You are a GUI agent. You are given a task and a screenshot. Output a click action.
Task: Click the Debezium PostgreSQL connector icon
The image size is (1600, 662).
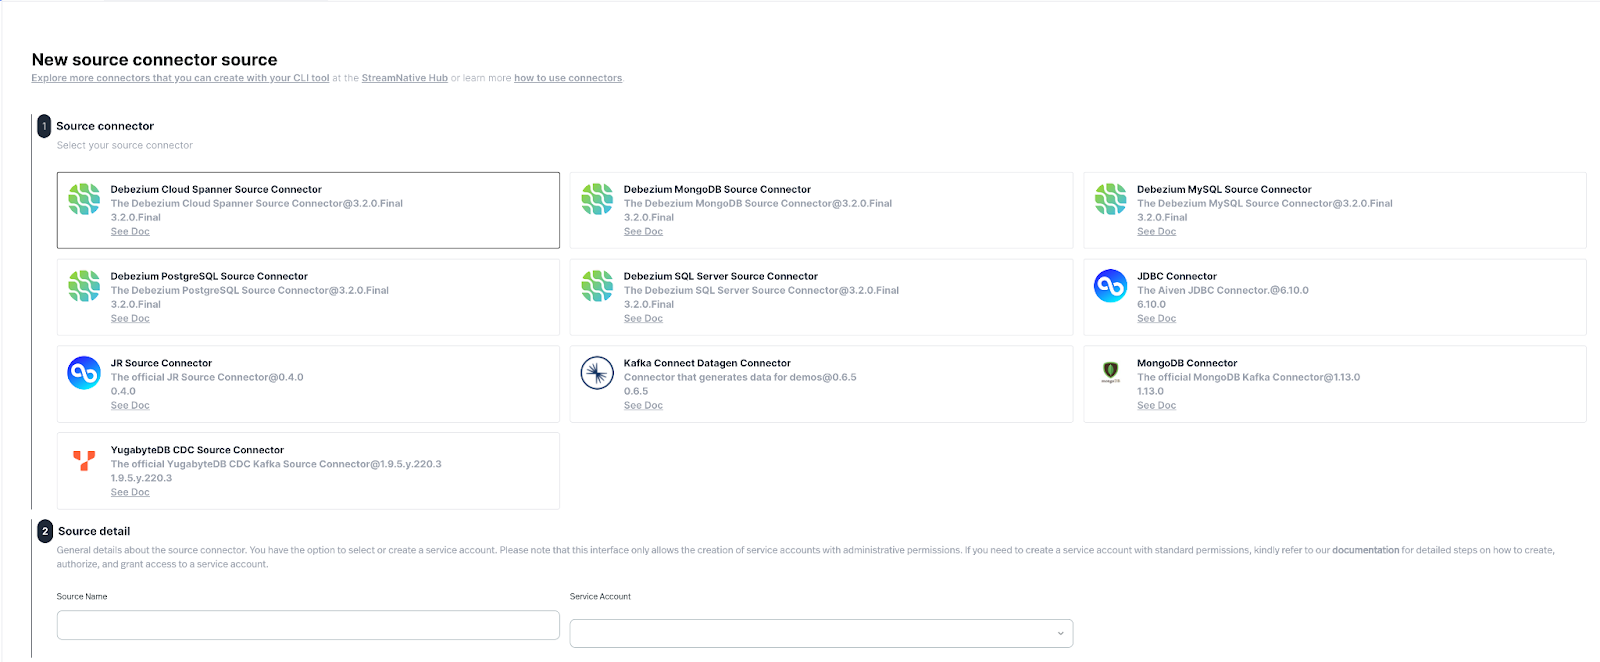(x=84, y=286)
